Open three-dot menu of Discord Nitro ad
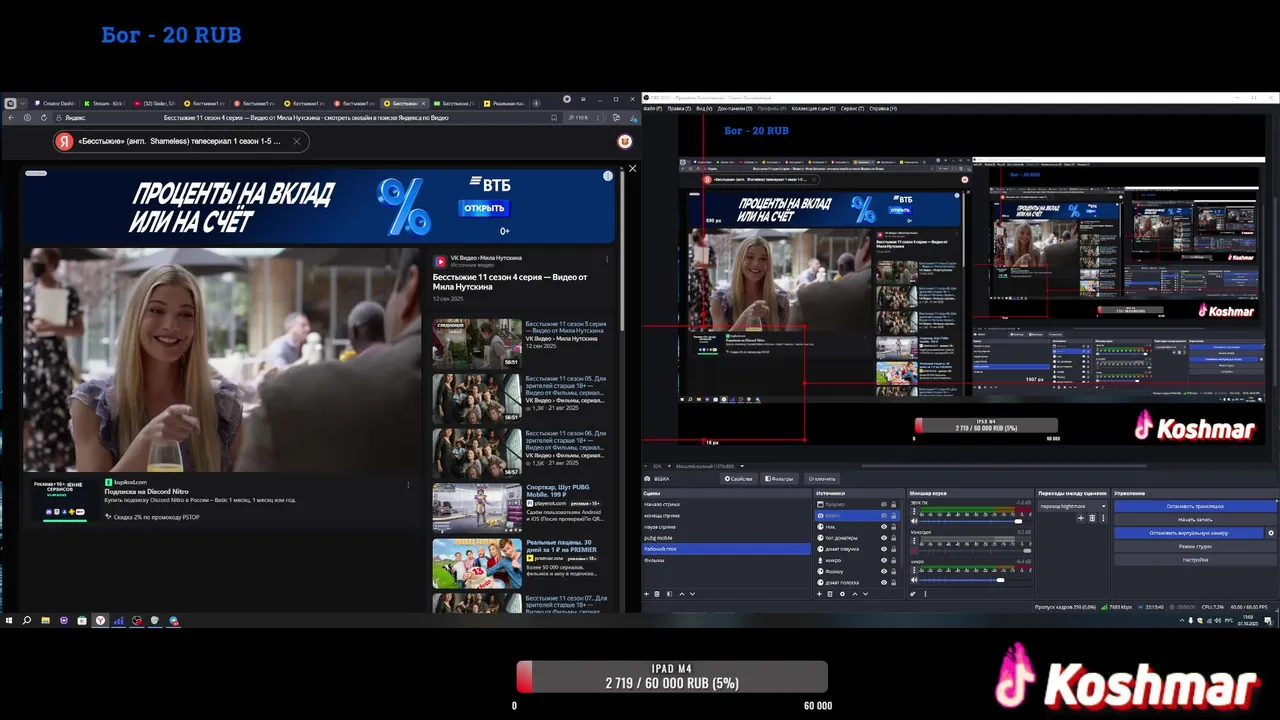Image resolution: width=1280 pixels, height=720 pixels. coord(408,485)
